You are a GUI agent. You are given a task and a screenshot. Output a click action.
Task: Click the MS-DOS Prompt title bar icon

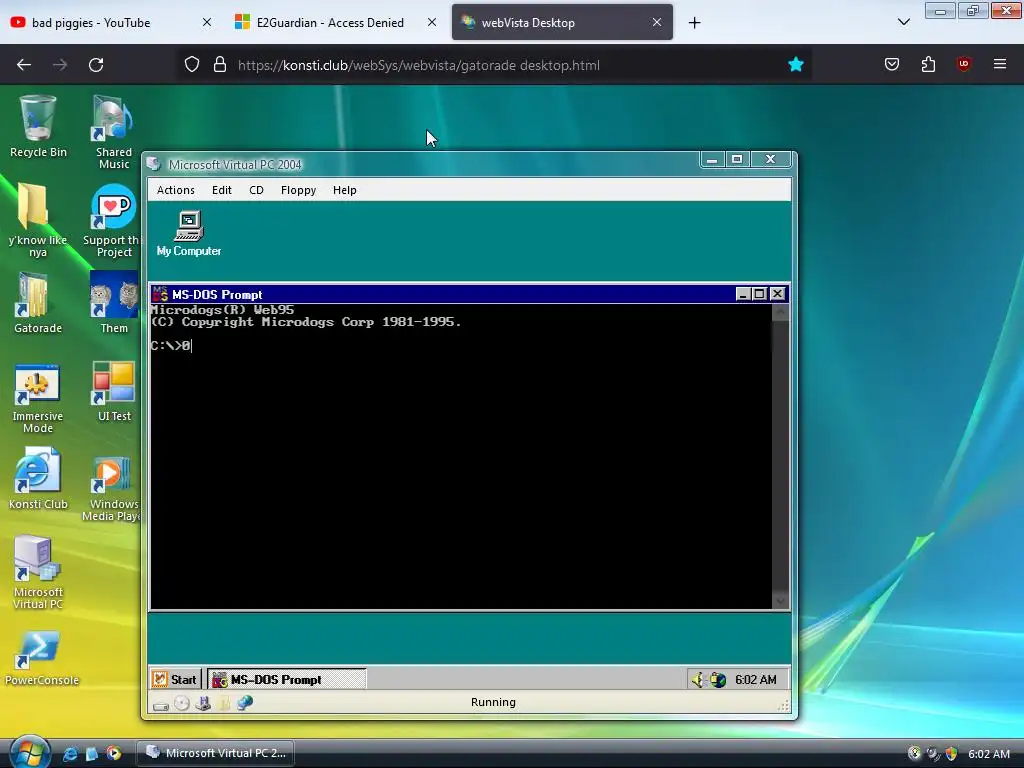click(x=160, y=295)
